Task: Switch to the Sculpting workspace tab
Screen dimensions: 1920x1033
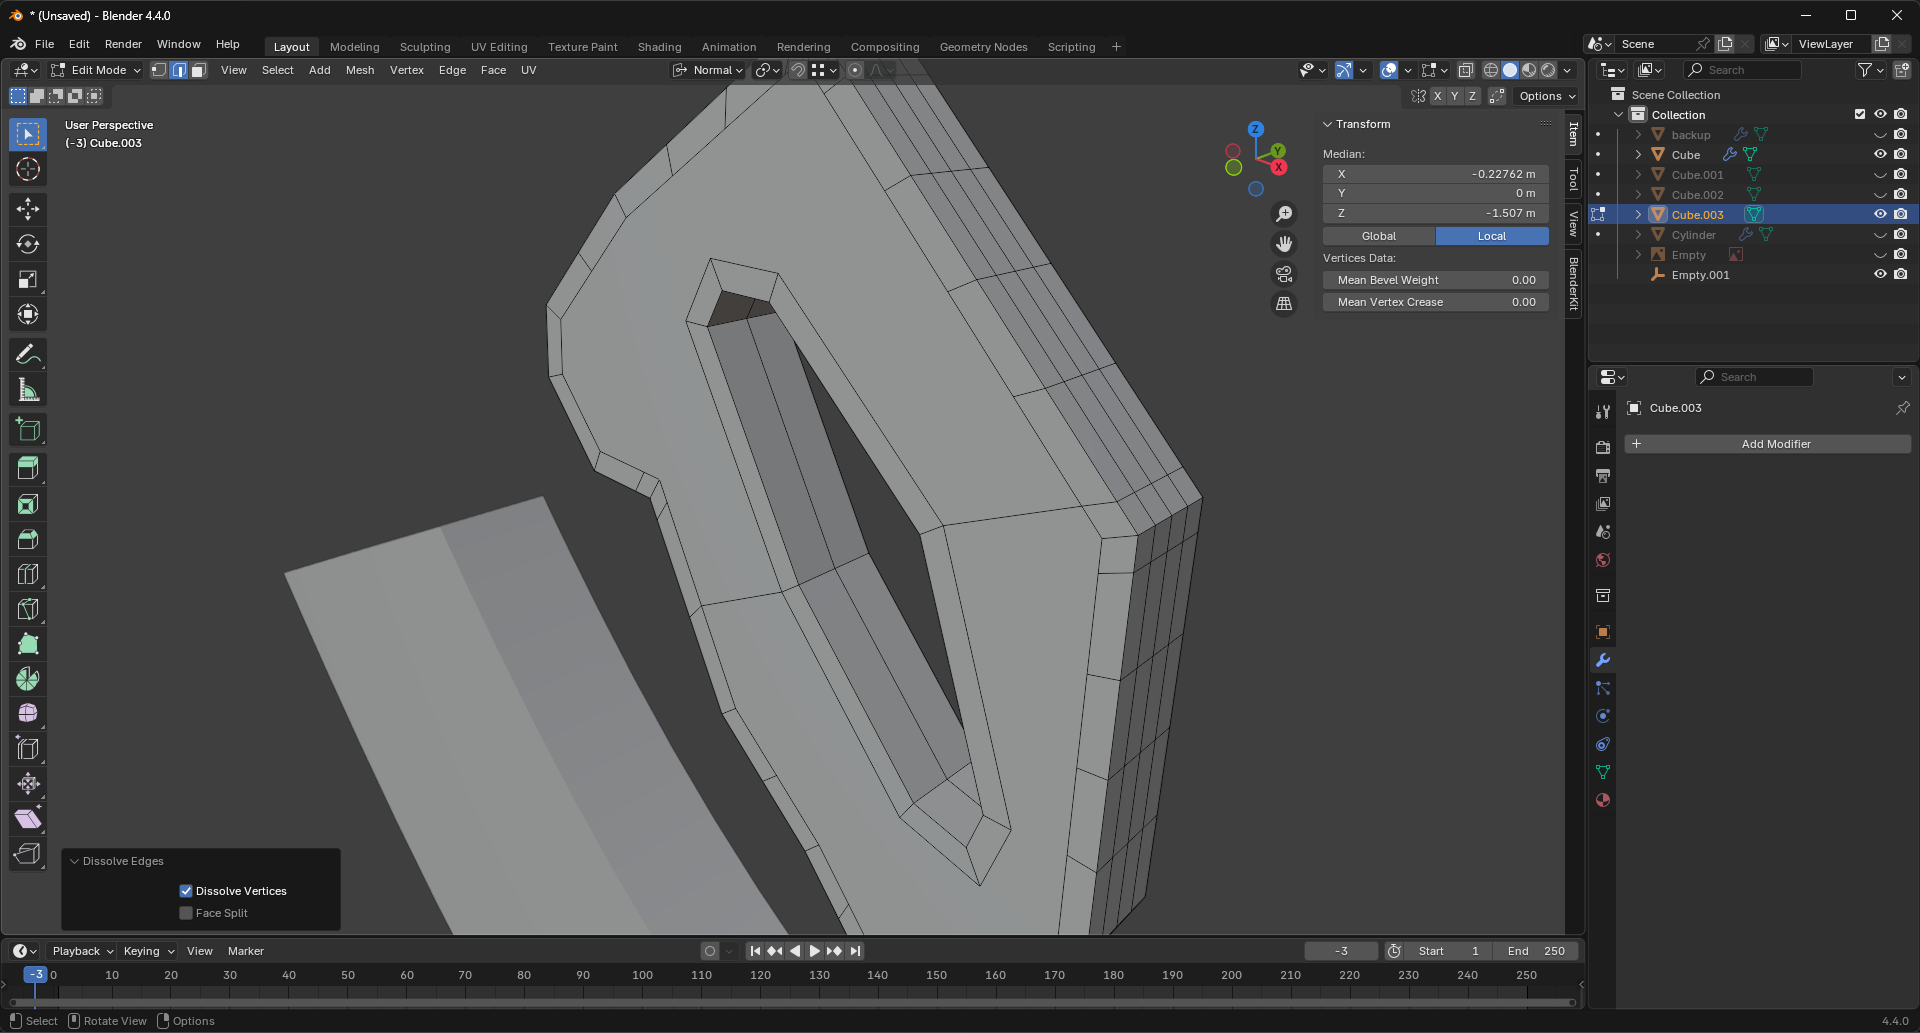Action: point(425,47)
